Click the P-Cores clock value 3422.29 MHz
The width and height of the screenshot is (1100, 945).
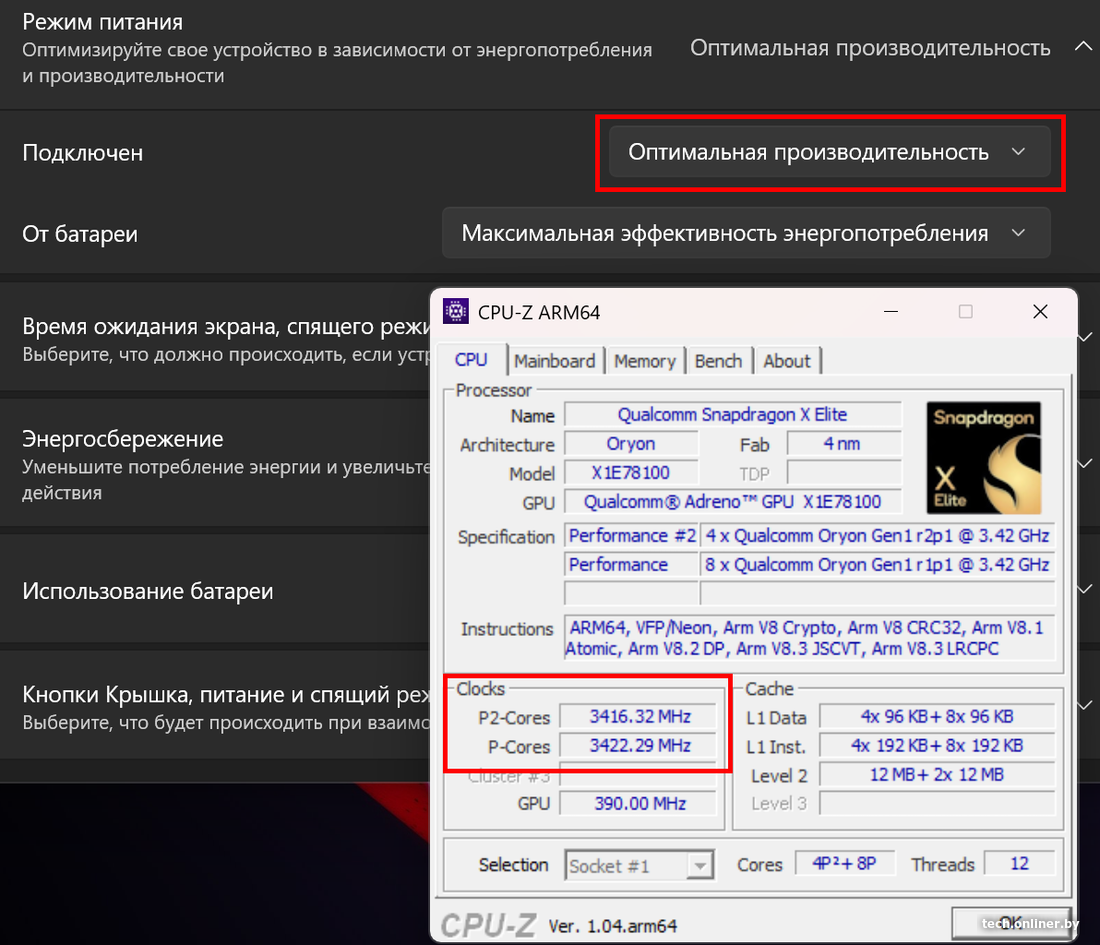tap(638, 745)
